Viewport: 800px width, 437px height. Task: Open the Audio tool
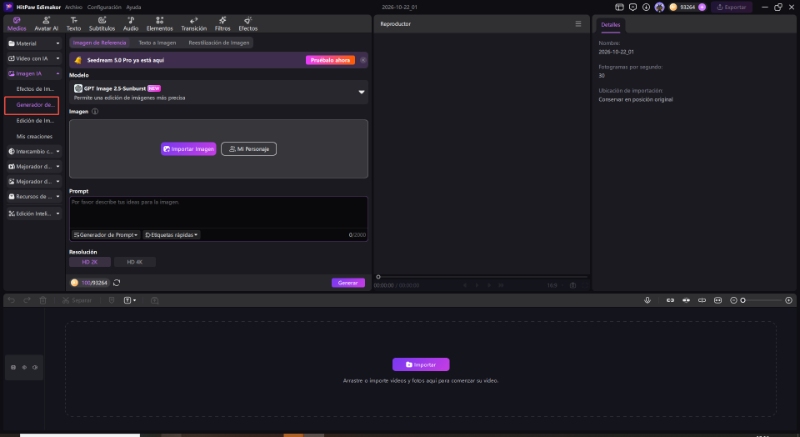click(x=131, y=23)
